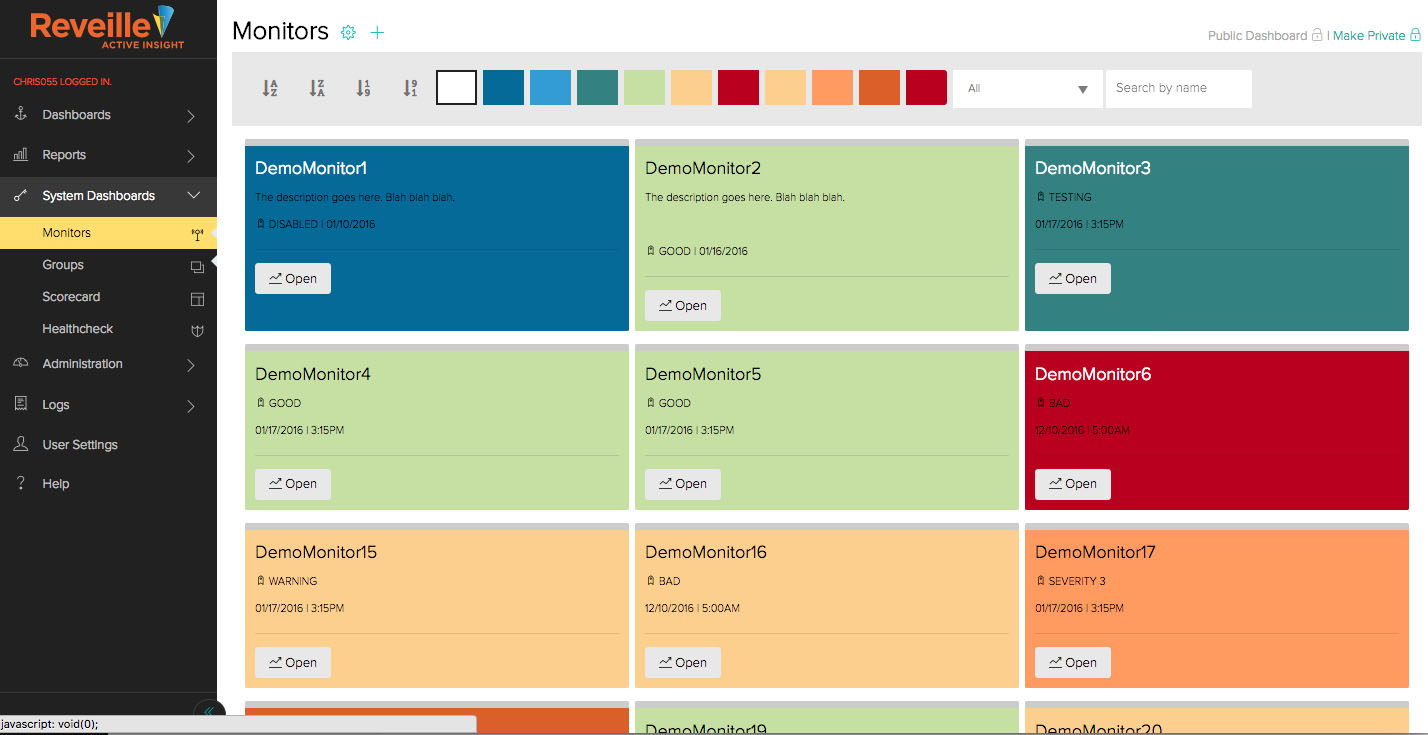The width and height of the screenshot is (1428, 735).
Task: Sort monitors numerically 9 to 1
Action: 410,88
